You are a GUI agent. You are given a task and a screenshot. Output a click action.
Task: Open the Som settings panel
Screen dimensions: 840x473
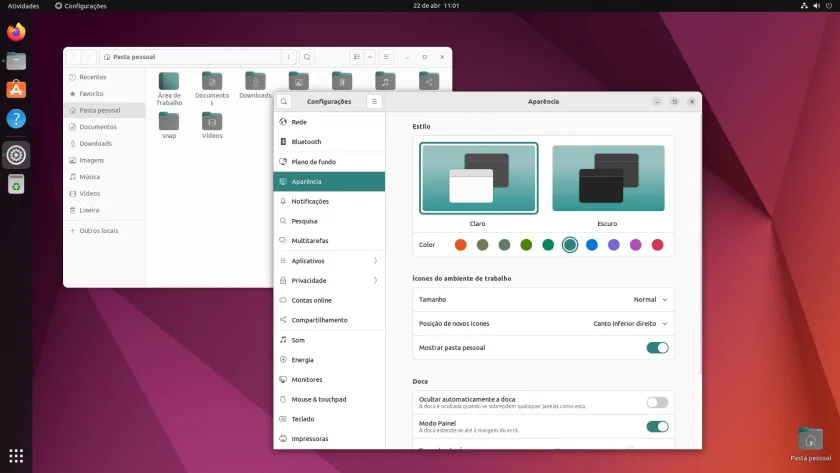point(329,340)
